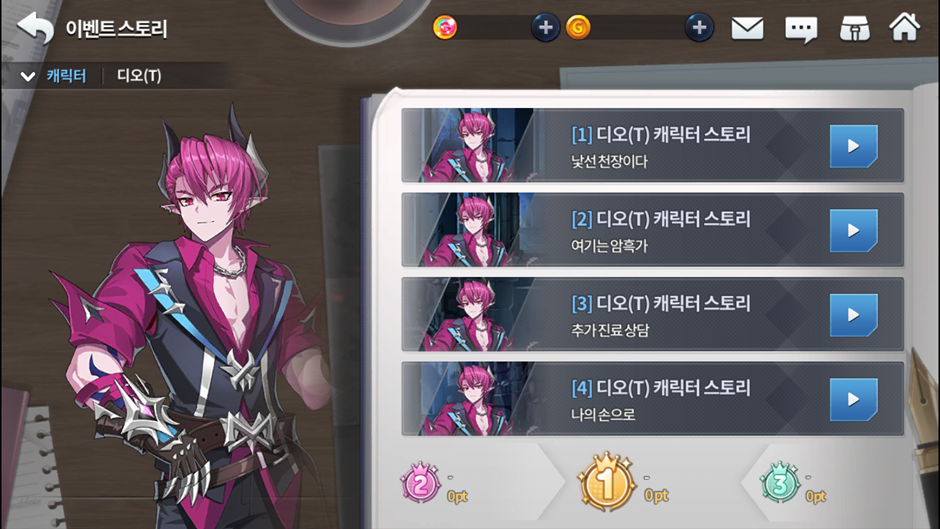Select the 캐릭터 category label
940x529 pixels.
pyautogui.click(x=67, y=76)
